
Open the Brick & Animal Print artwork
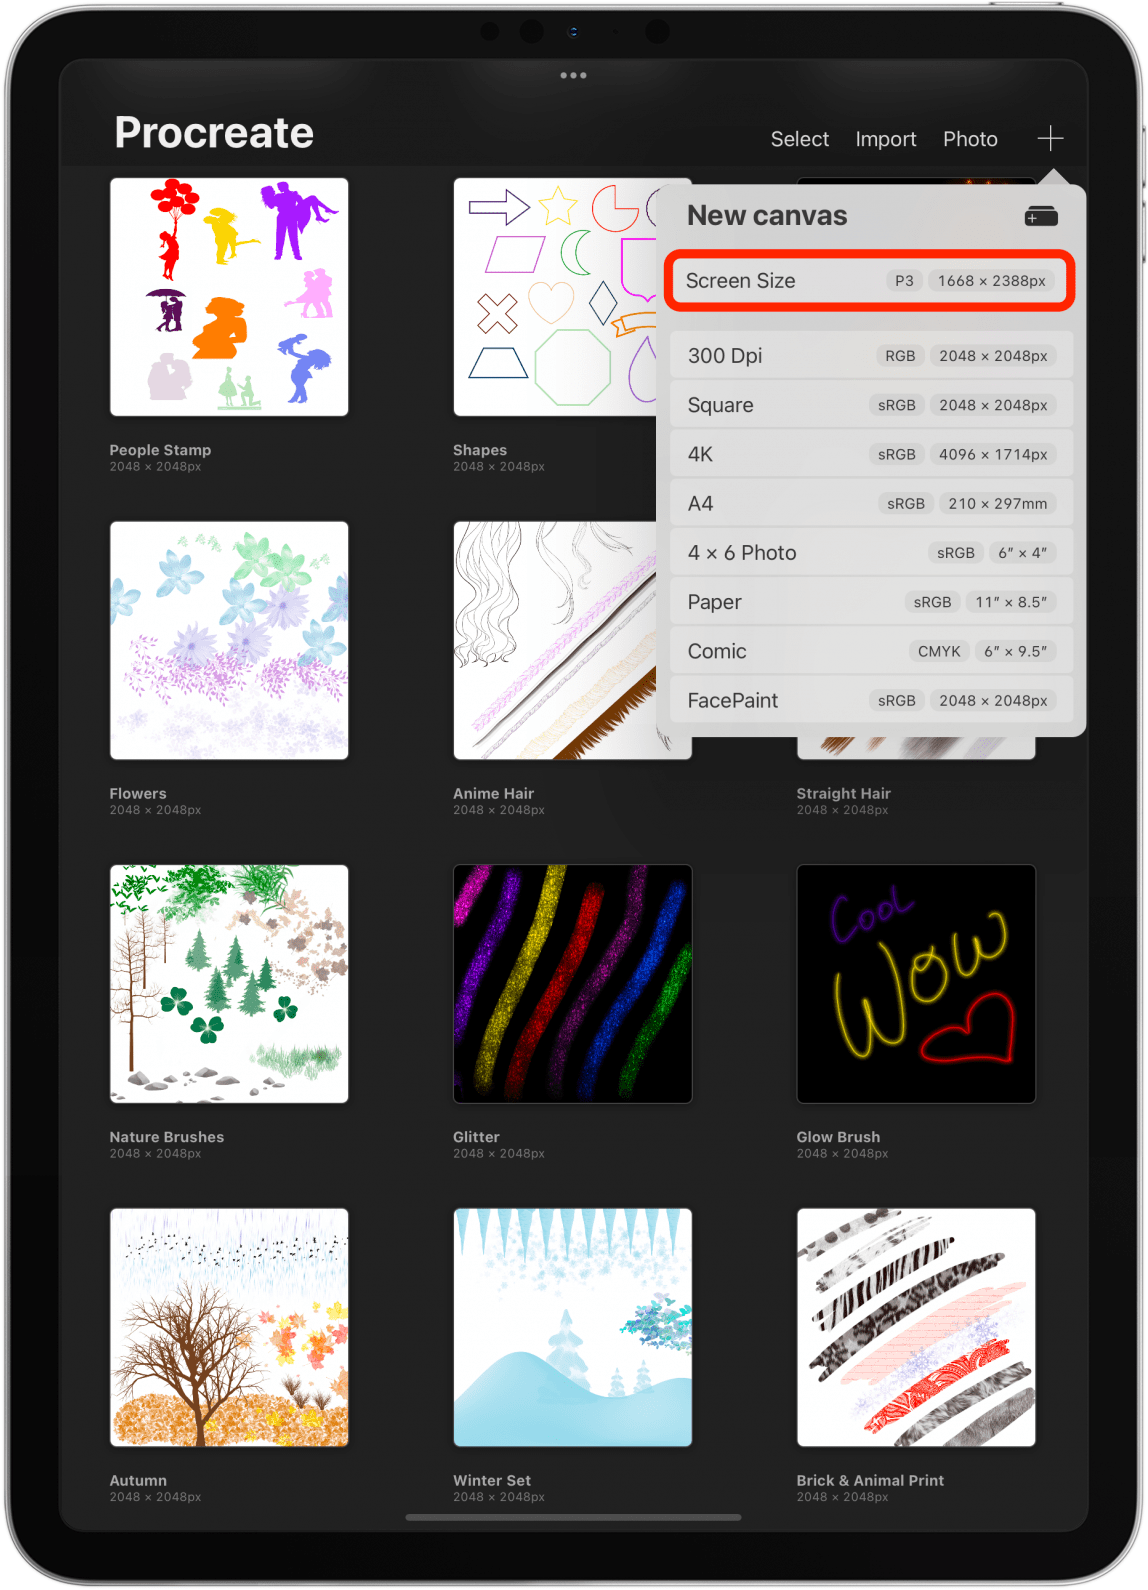pos(916,1327)
